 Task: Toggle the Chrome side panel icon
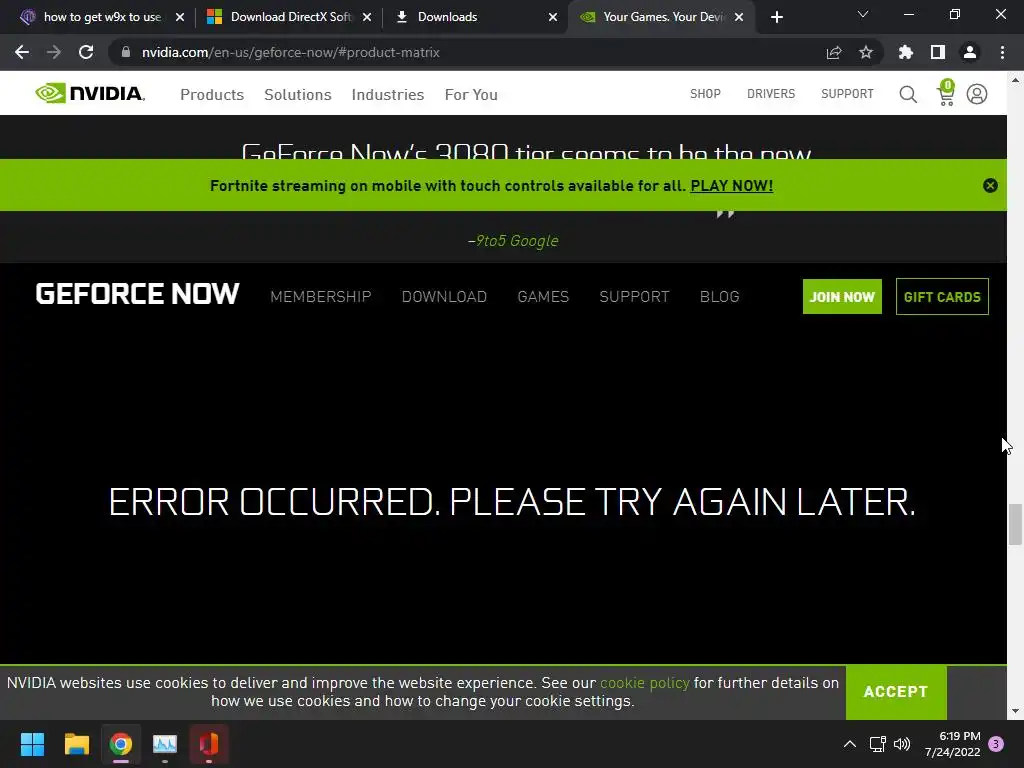pyautogui.click(x=938, y=52)
